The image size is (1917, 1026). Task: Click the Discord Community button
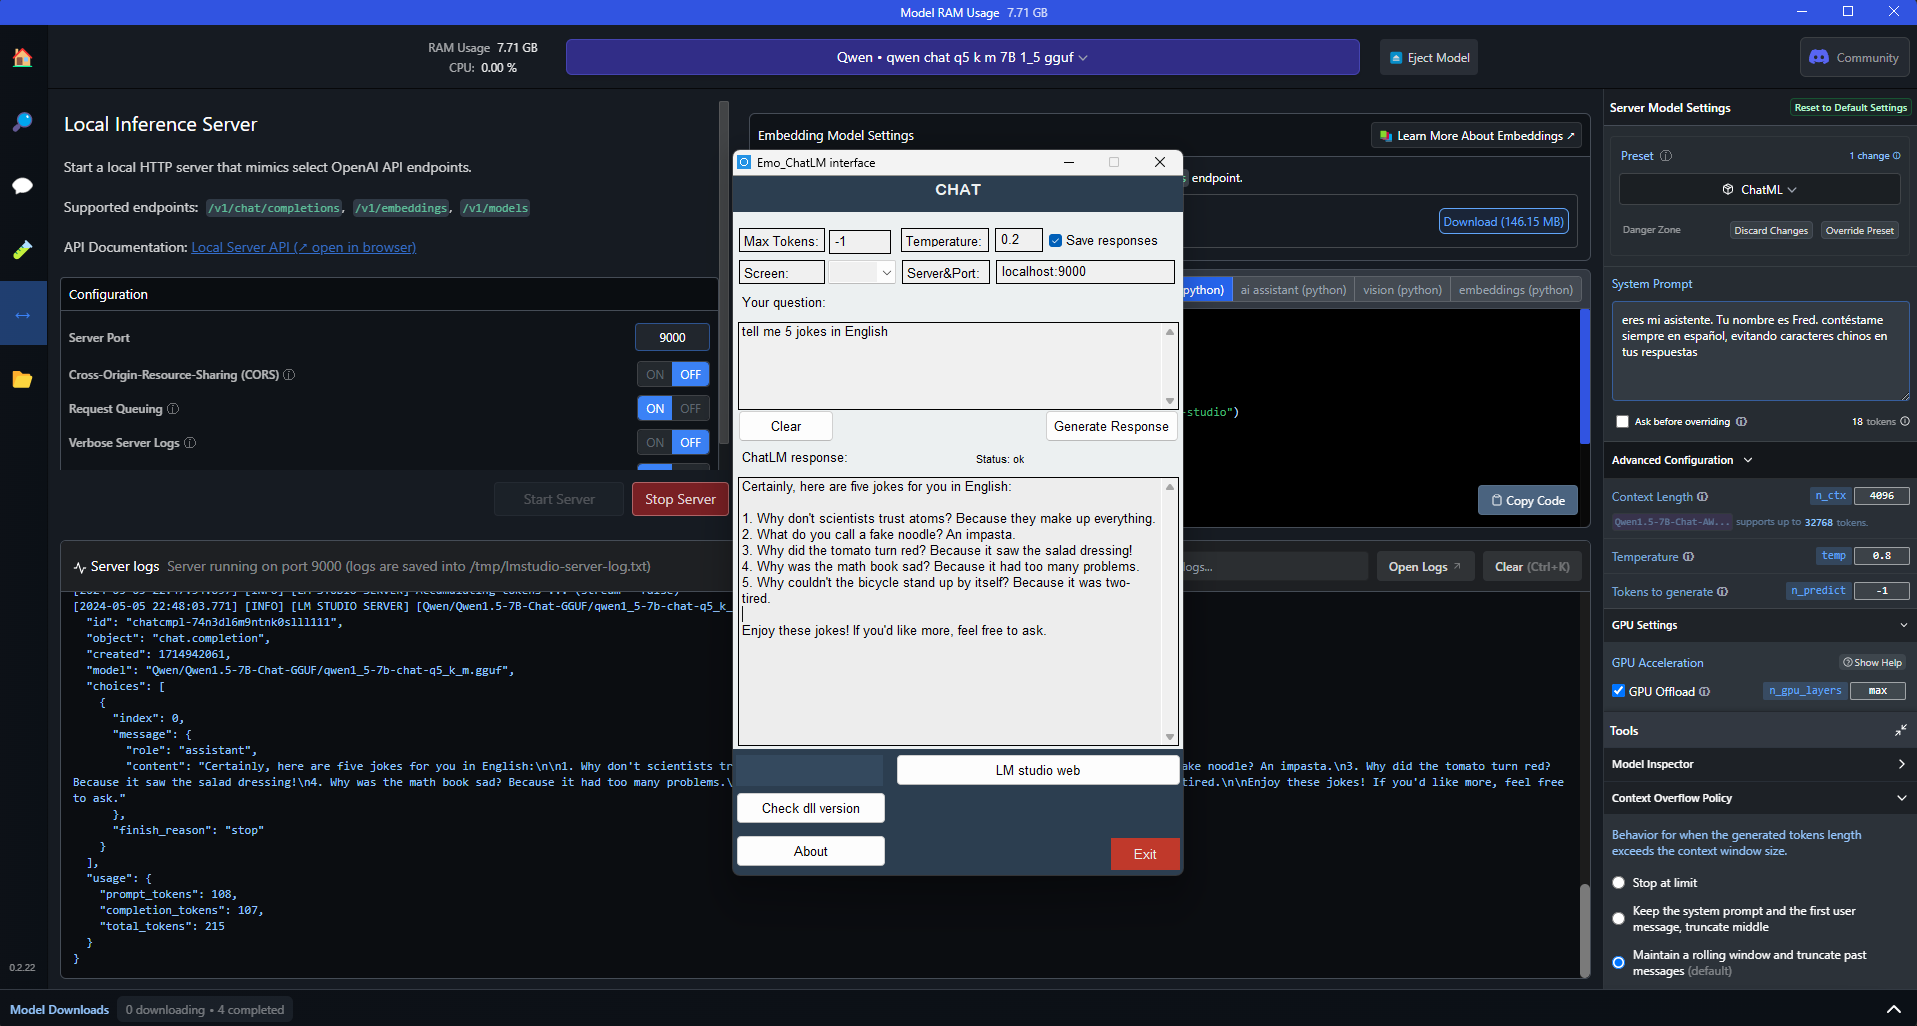point(1854,58)
